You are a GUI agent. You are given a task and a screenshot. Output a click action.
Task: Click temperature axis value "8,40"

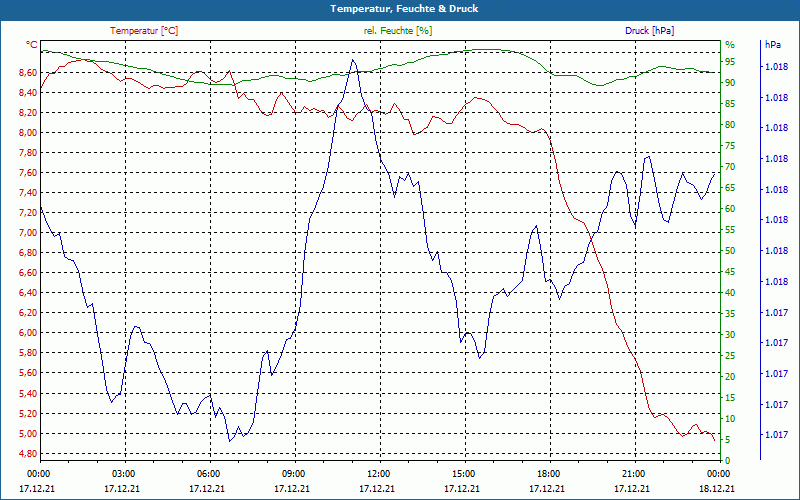pos(28,93)
